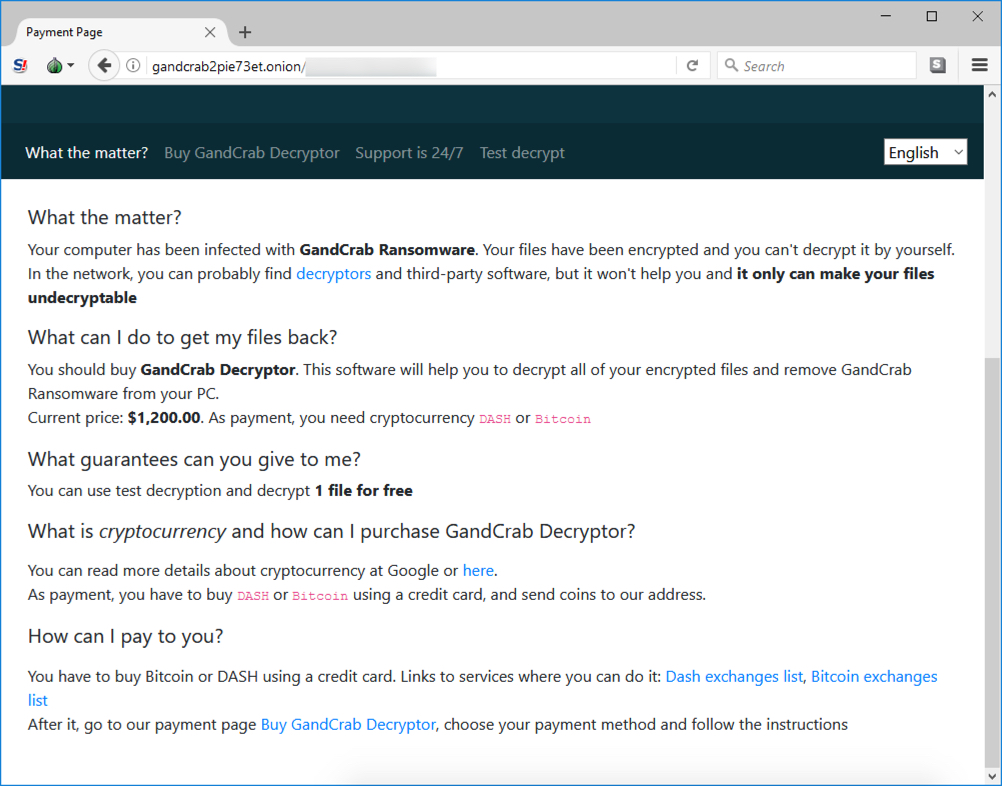Click '1 file for free' text
Image resolution: width=1002 pixels, height=786 pixels.
(364, 491)
